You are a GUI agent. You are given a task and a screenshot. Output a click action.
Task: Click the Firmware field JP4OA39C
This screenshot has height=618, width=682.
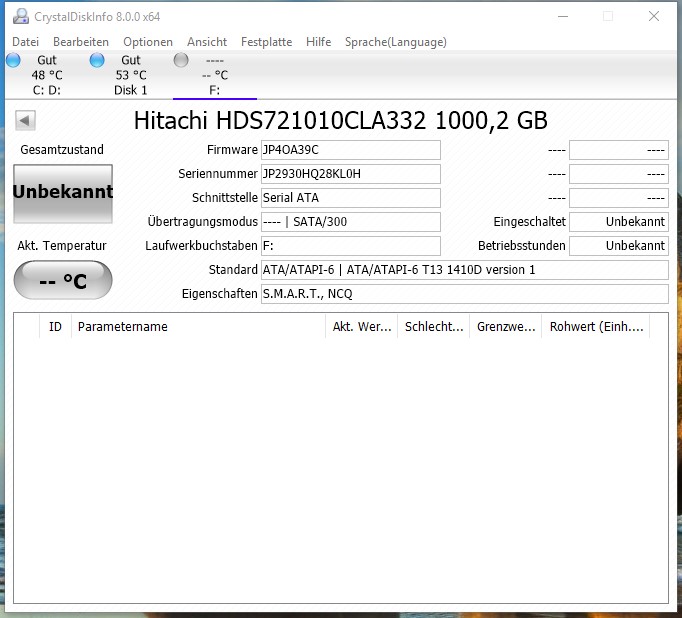point(351,150)
